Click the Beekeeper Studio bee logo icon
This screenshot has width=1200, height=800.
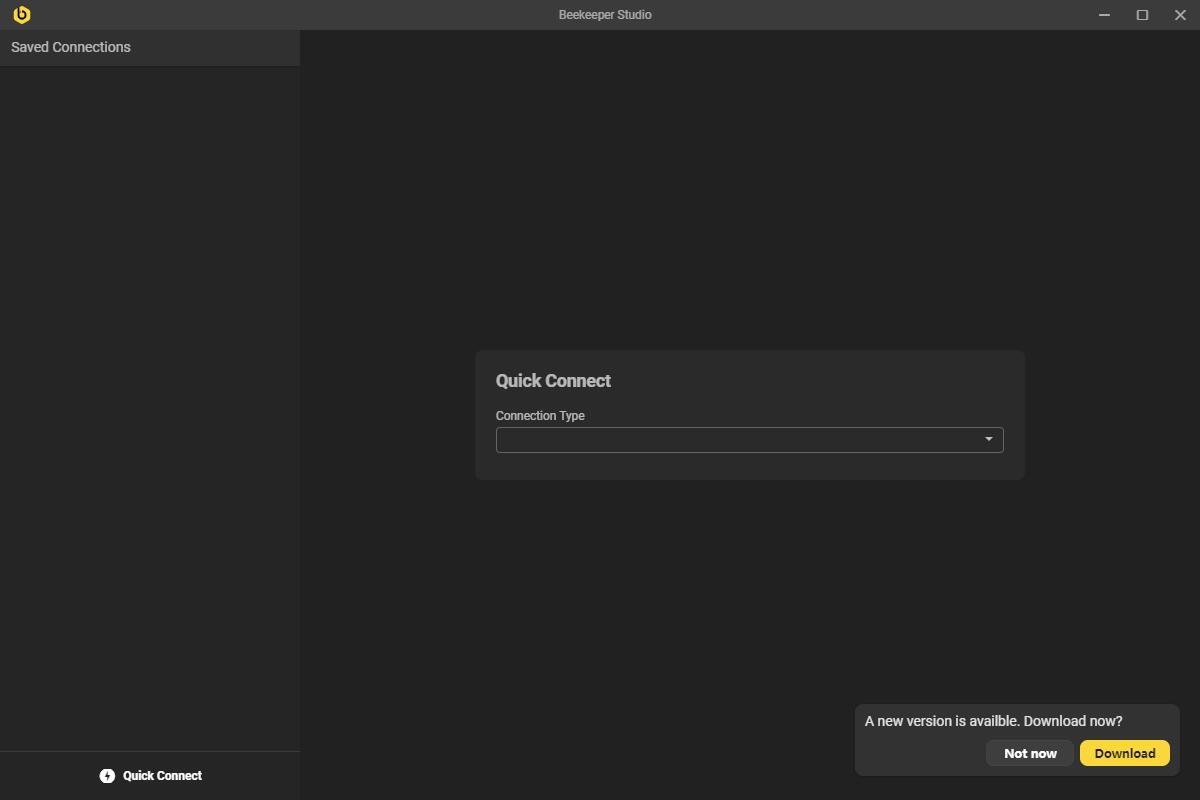21,14
